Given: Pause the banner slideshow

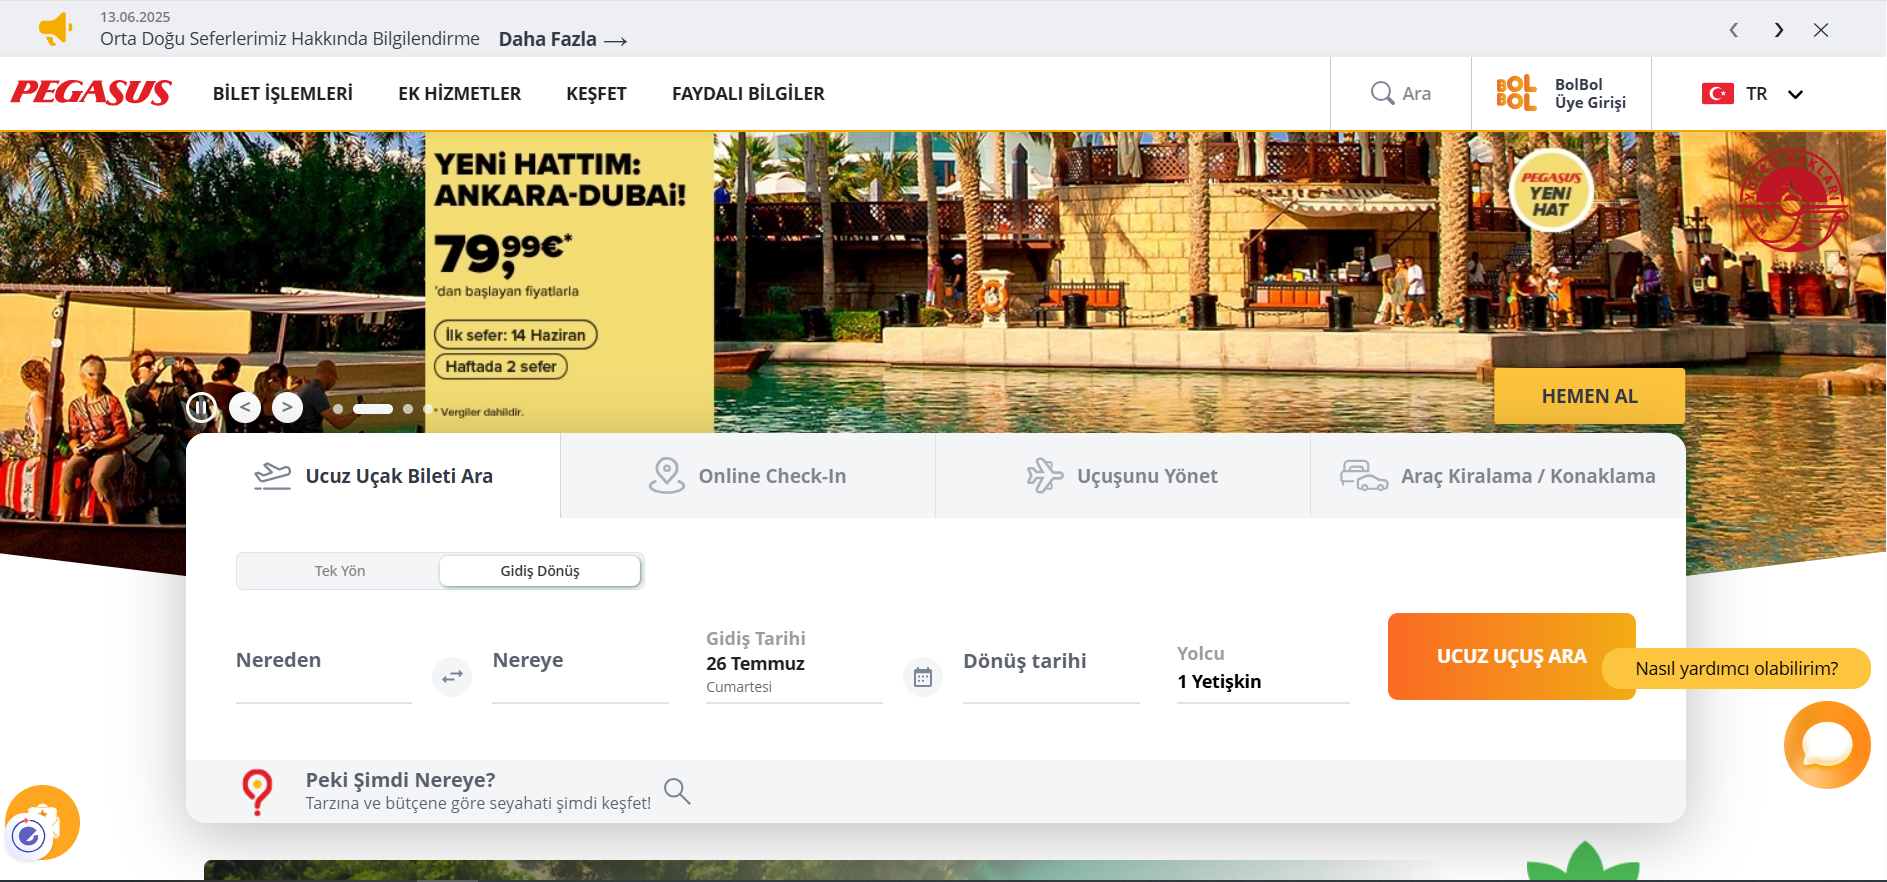Looking at the screenshot, I should coord(201,407).
